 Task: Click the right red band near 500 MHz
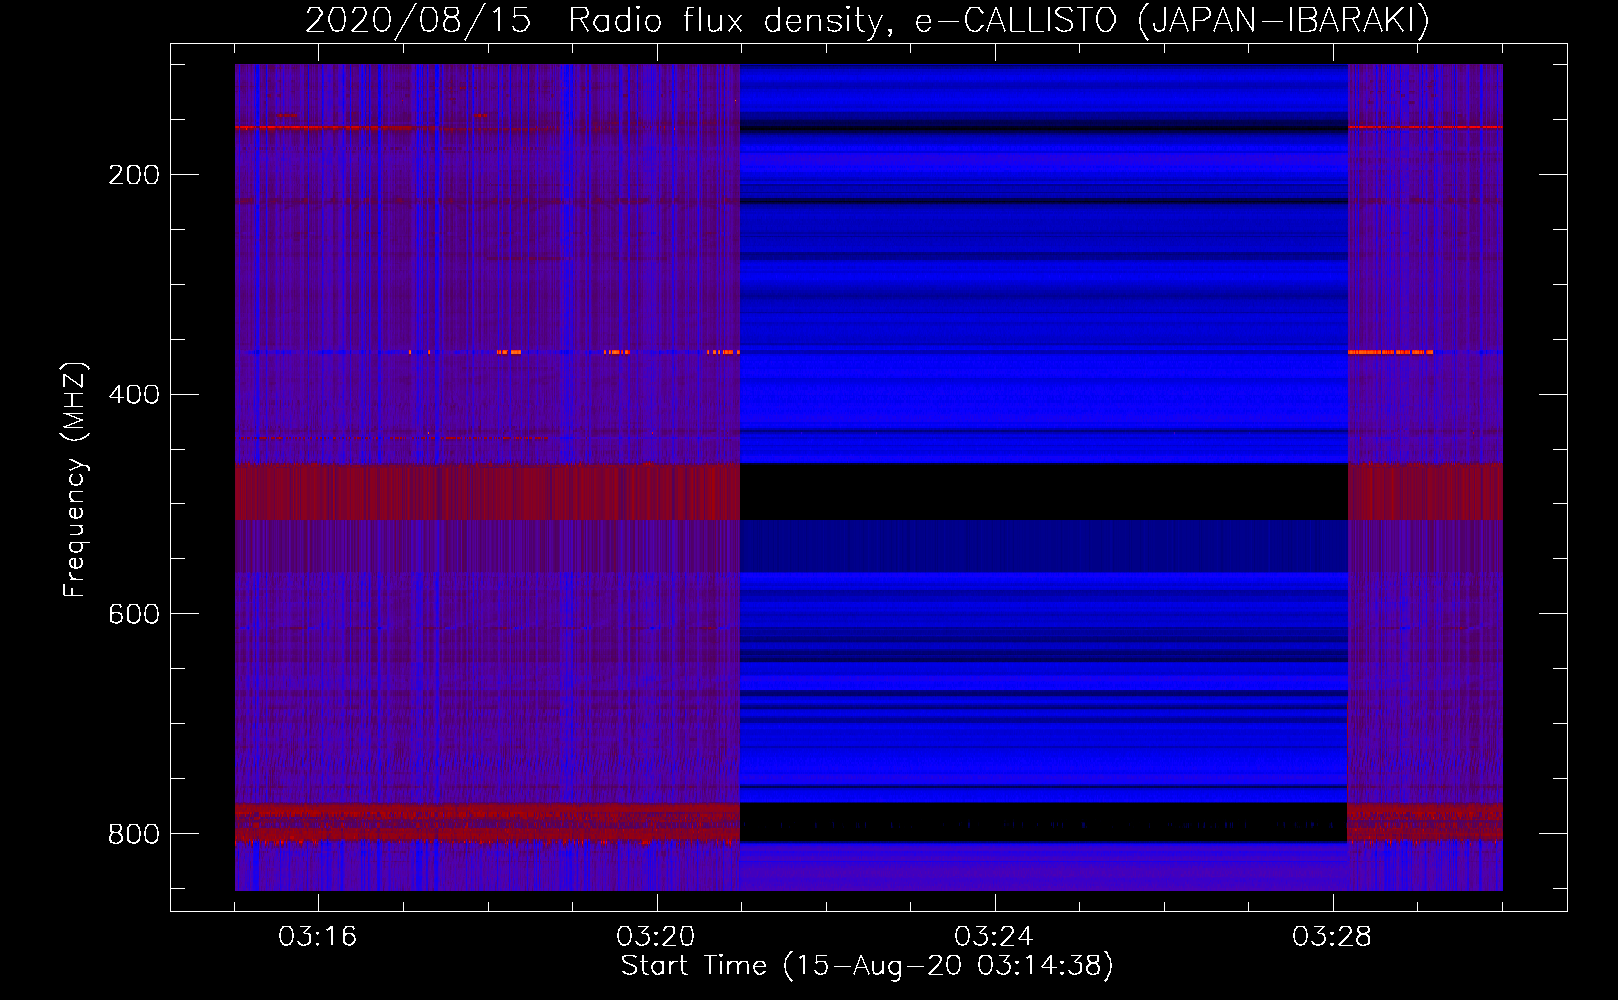point(1425,491)
